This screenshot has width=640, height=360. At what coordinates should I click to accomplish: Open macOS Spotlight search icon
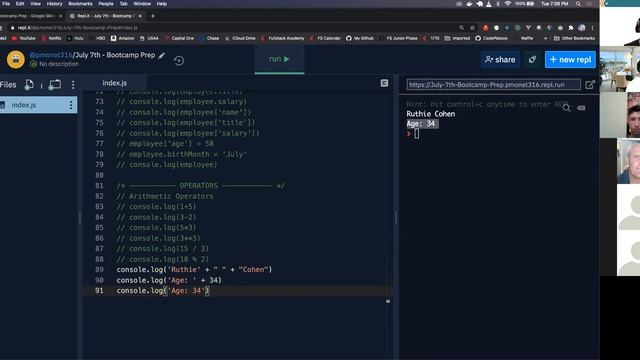pyautogui.click(x=578, y=4)
